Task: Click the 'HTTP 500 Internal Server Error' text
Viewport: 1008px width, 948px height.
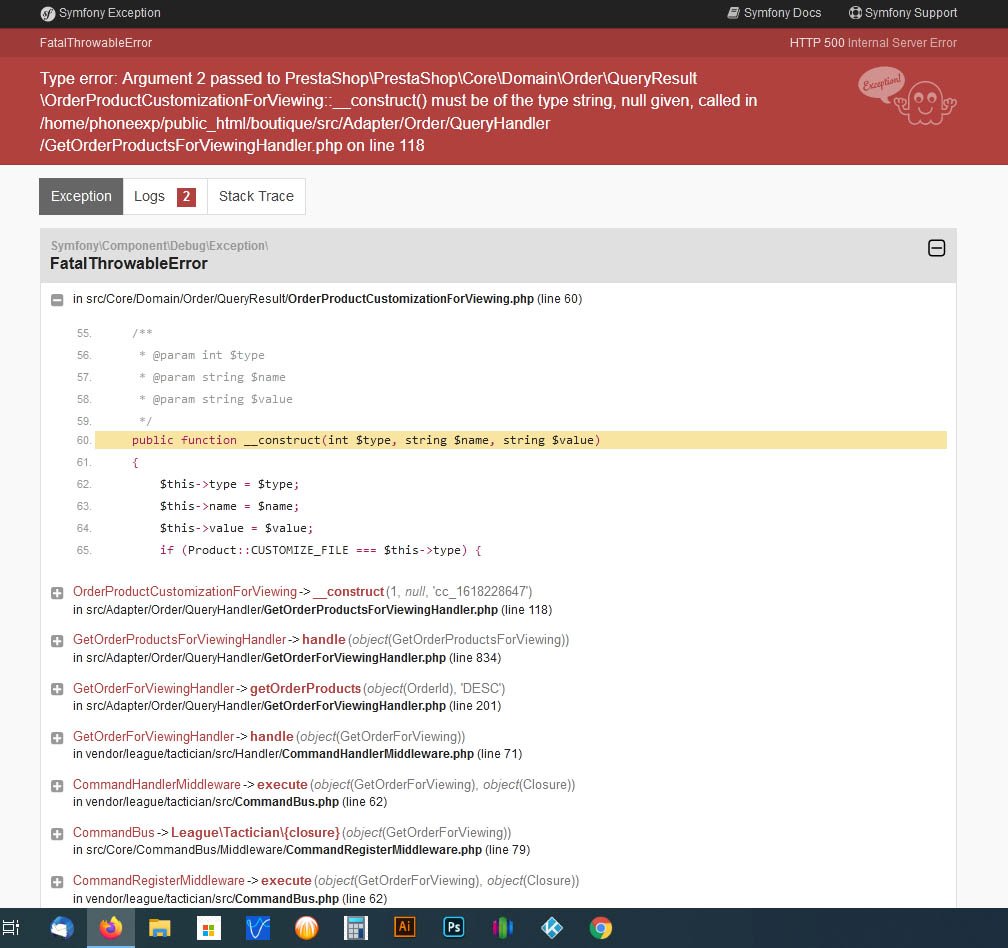Action: 873,42
